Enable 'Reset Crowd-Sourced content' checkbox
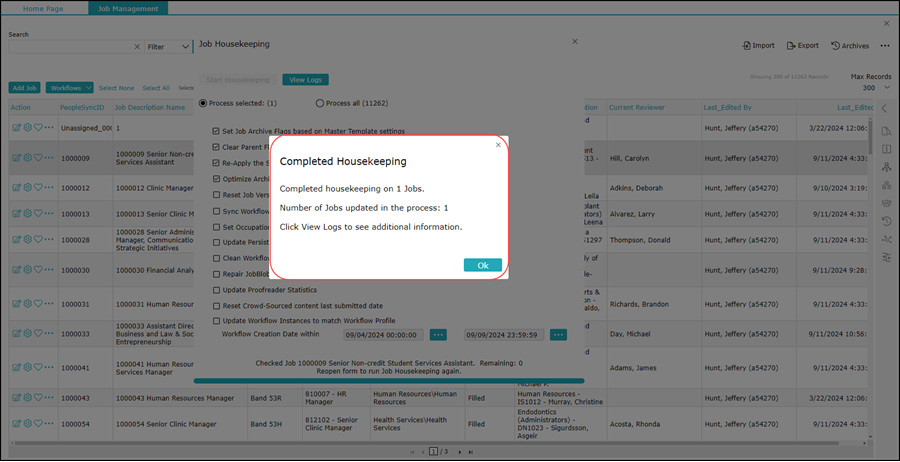Screen dimensions: 900x462 [x=217, y=306]
